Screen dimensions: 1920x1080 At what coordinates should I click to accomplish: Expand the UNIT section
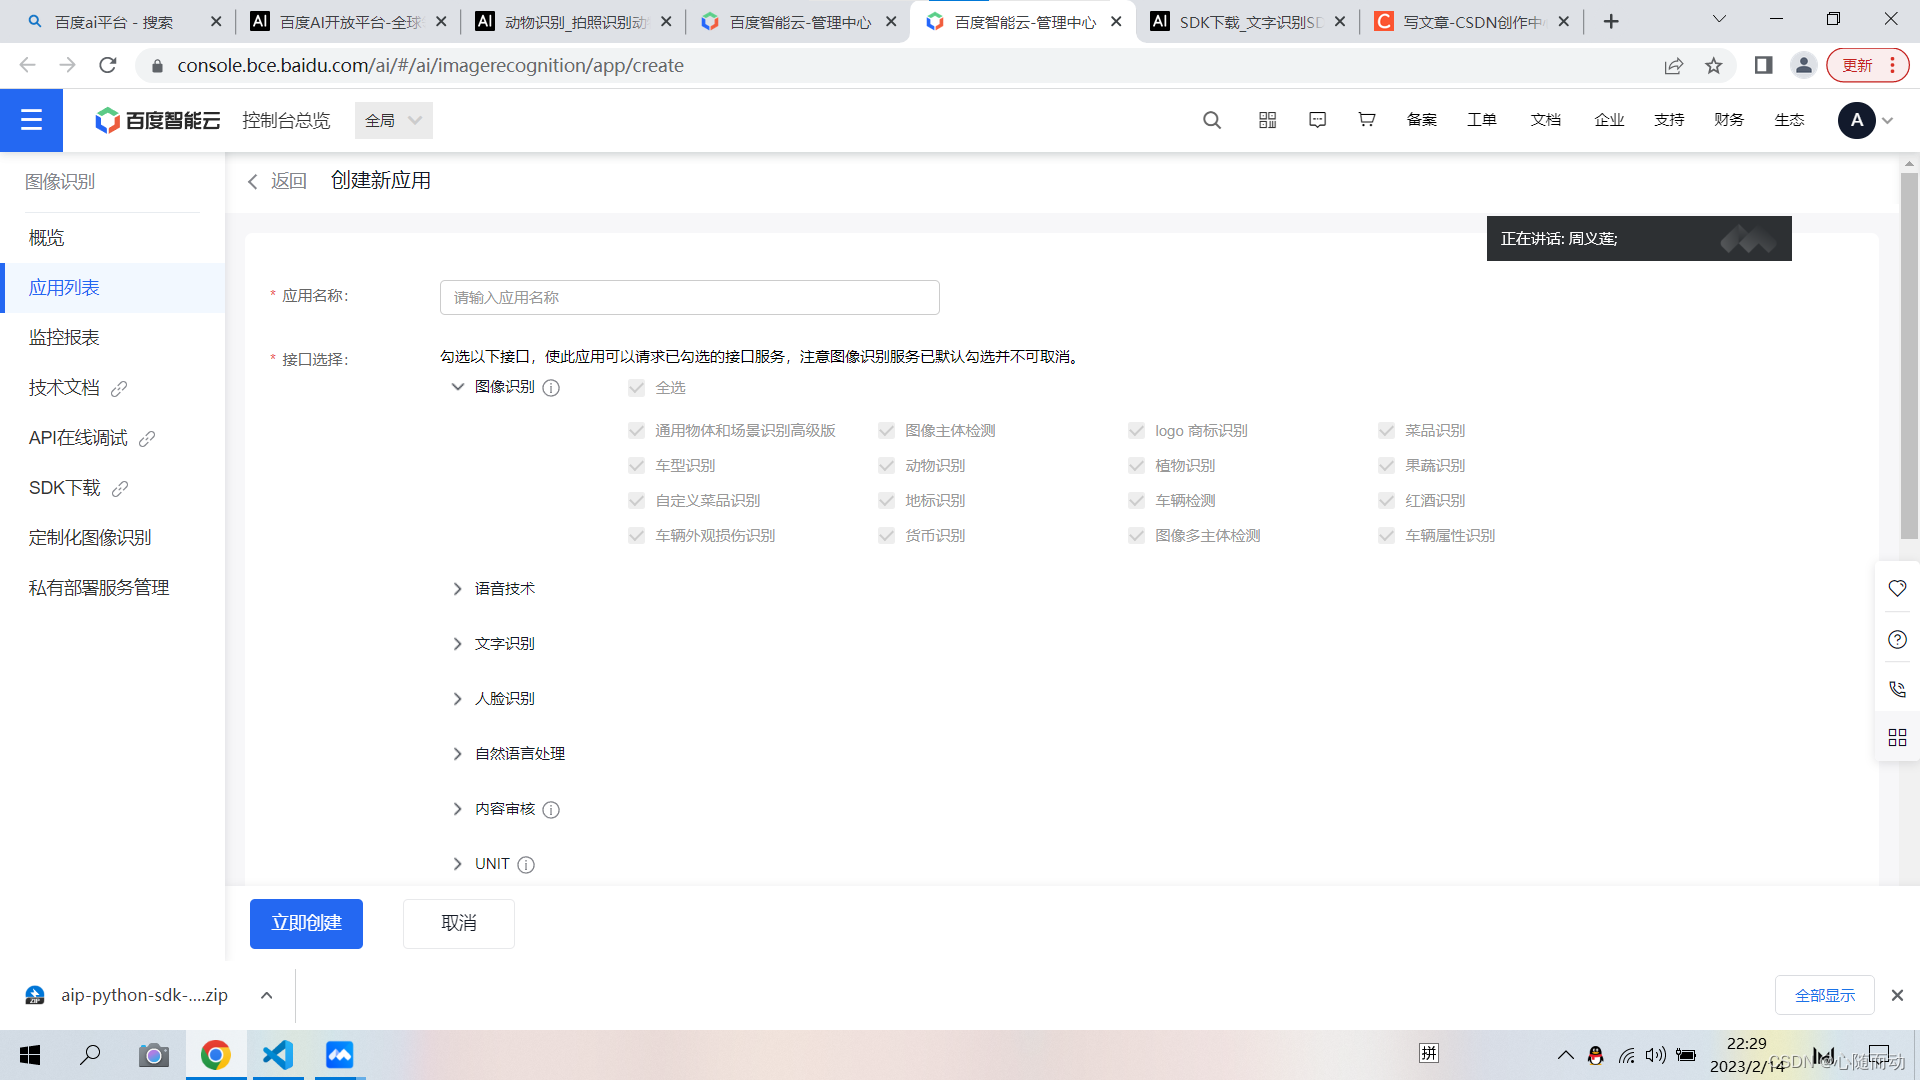click(457, 864)
